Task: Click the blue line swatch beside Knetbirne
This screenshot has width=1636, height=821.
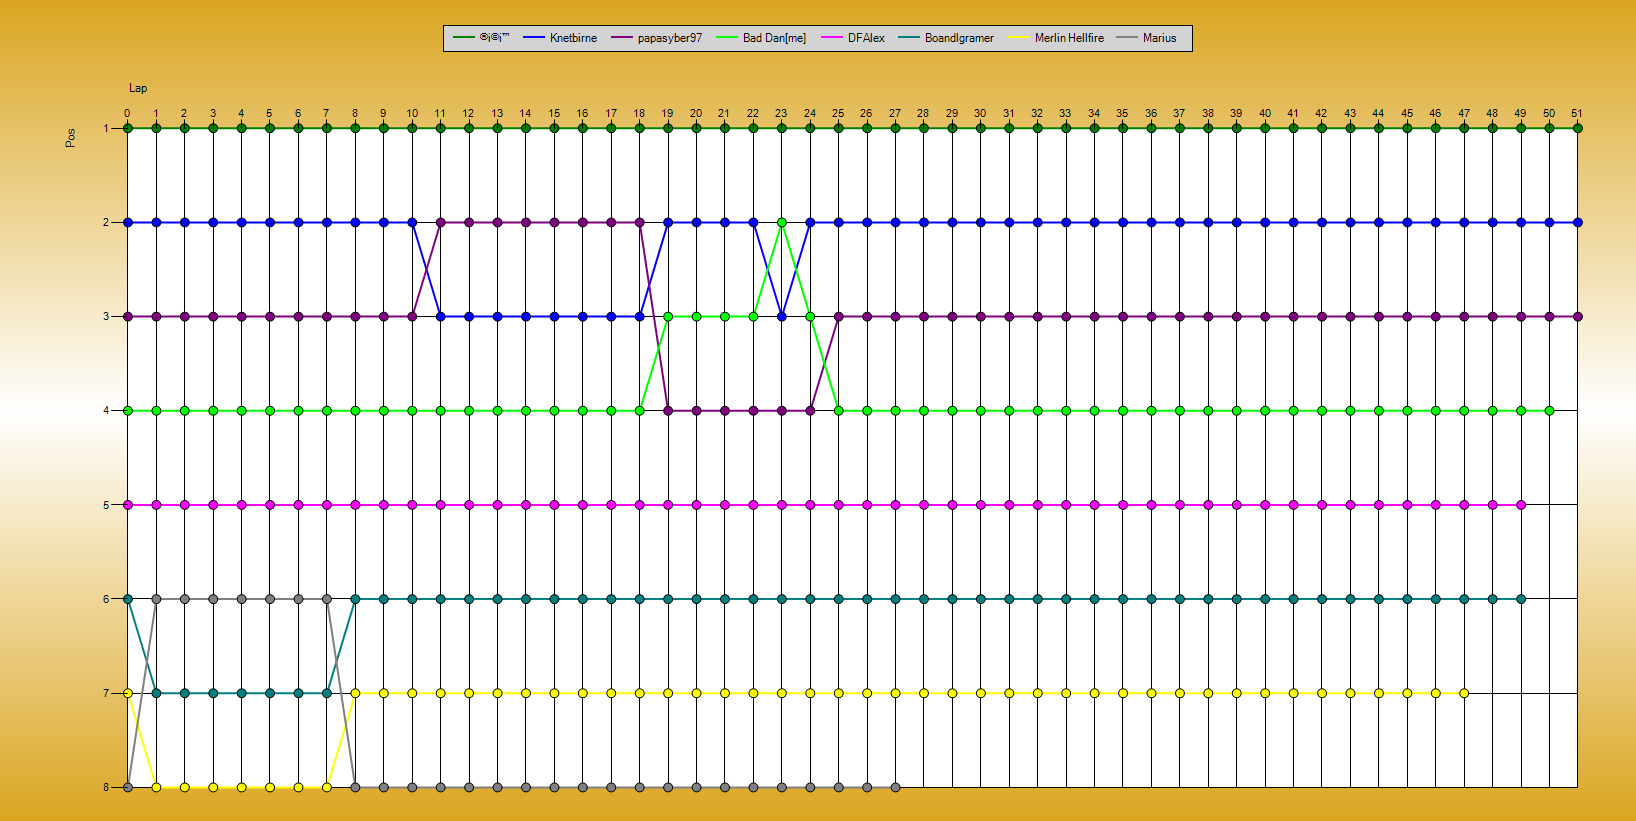Action: coord(533,38)
